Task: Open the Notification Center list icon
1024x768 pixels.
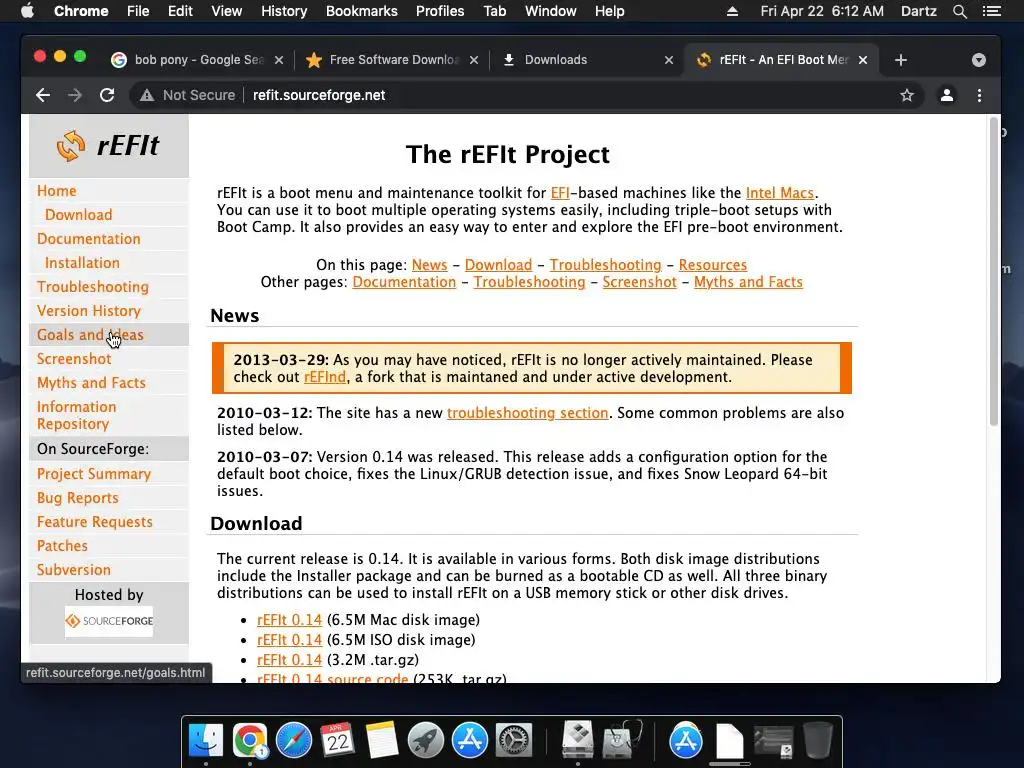Action: pos(991,11)
